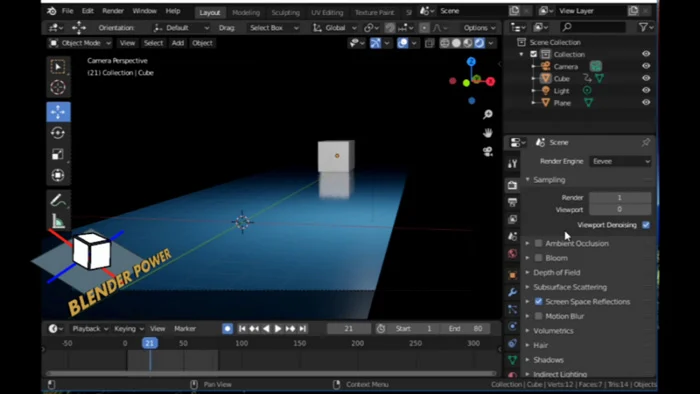Select the Measure tool
700x394 pixels.
(x=58, y=221)
